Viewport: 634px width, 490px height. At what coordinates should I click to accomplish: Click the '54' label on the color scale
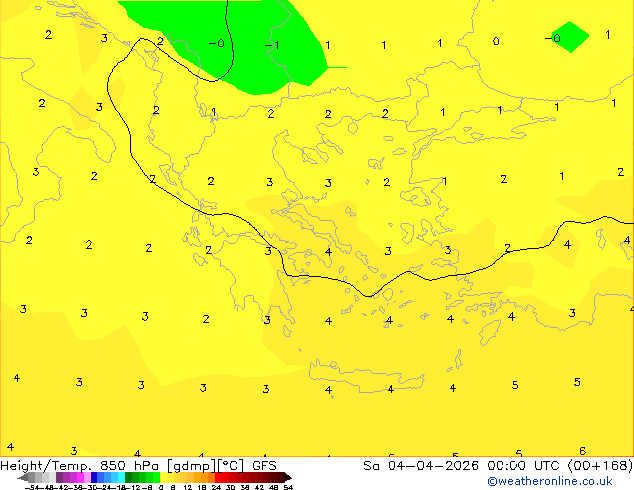click(288, 487)
